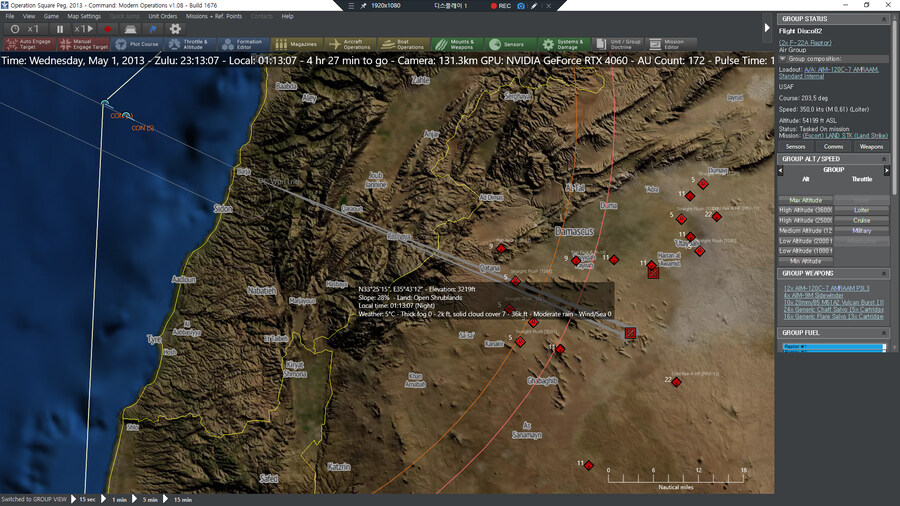
Task: Set throttle to Military
Action: click(862, 231)
